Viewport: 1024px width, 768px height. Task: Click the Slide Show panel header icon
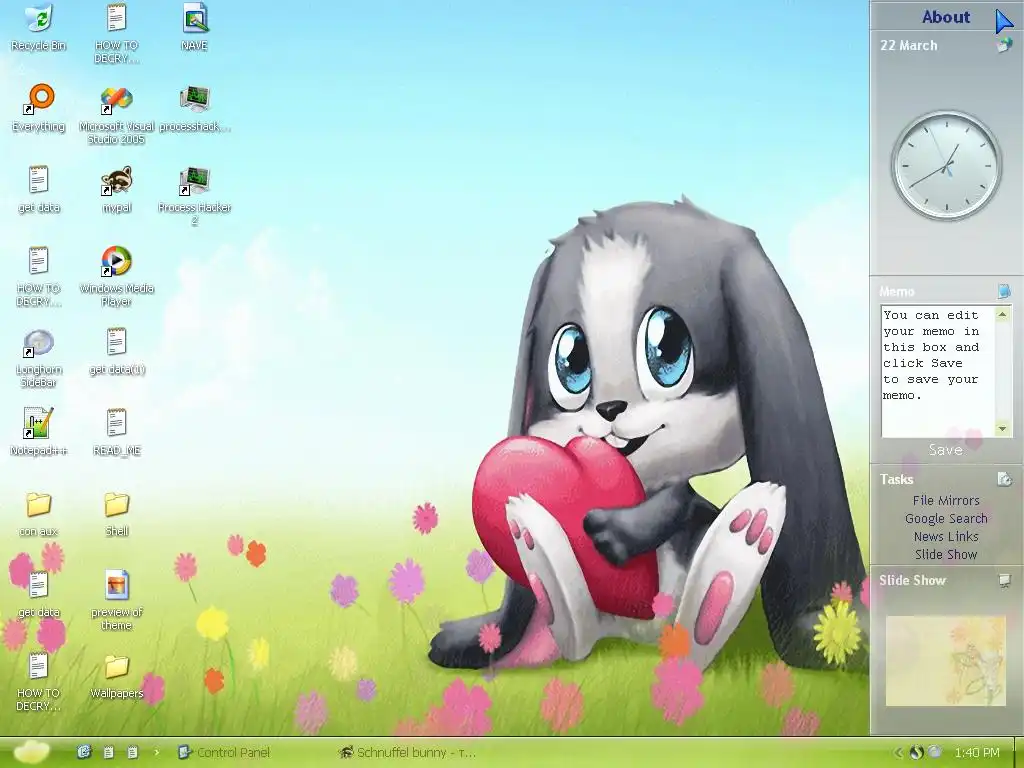[x=1004, y=580]
